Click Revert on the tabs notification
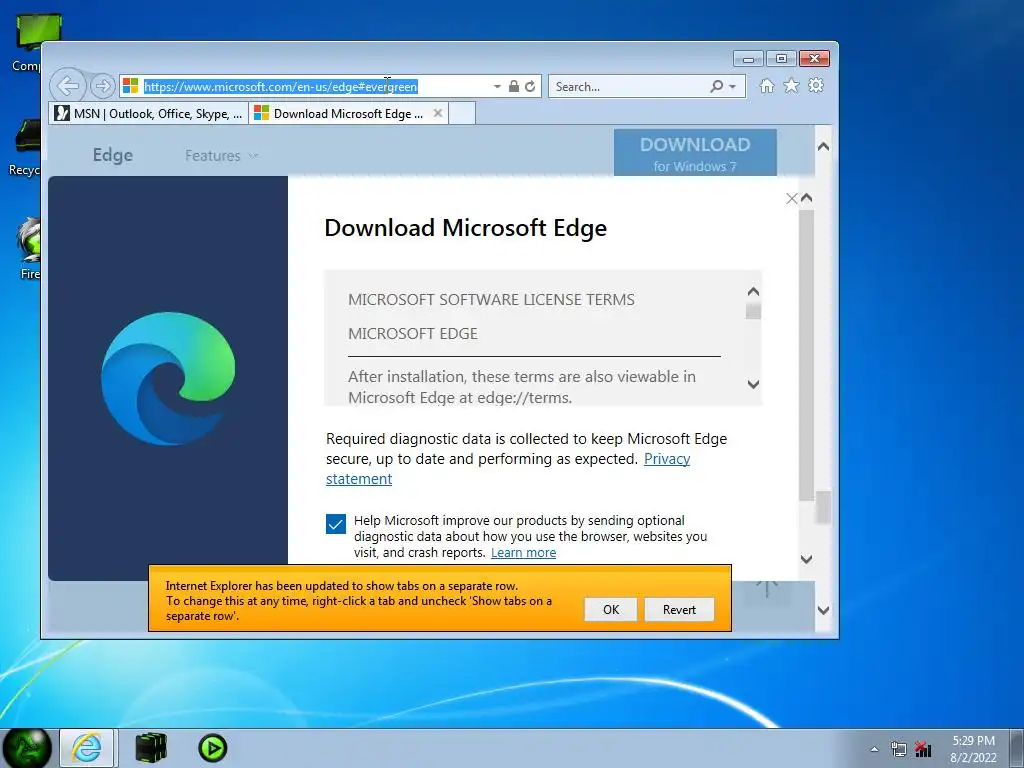Screen dimensions: 1024x768 pyautogui.click(x=679, y=609)
